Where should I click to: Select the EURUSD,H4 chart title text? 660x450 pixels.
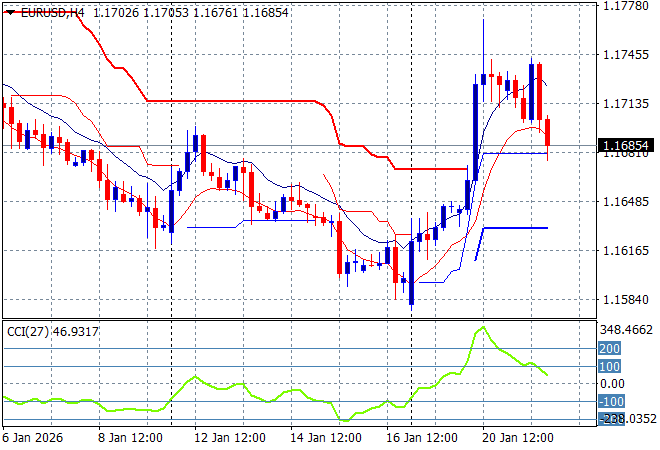pos(53,13)
